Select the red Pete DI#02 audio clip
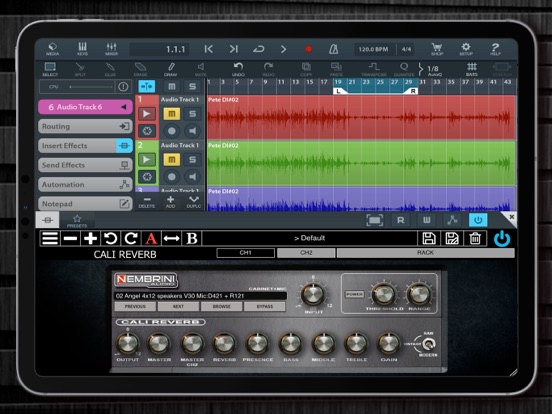Image resolution: width=552 pixels, height=414 pixels. 362,117
